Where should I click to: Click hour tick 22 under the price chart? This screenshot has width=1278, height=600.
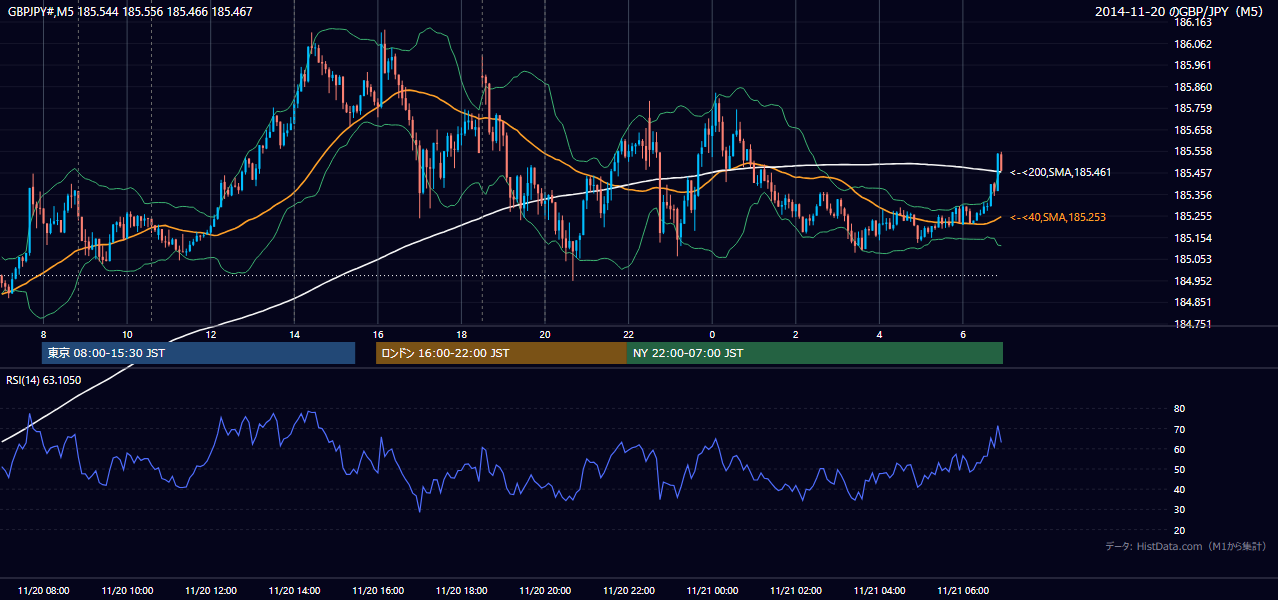click(x=628, y=334)
